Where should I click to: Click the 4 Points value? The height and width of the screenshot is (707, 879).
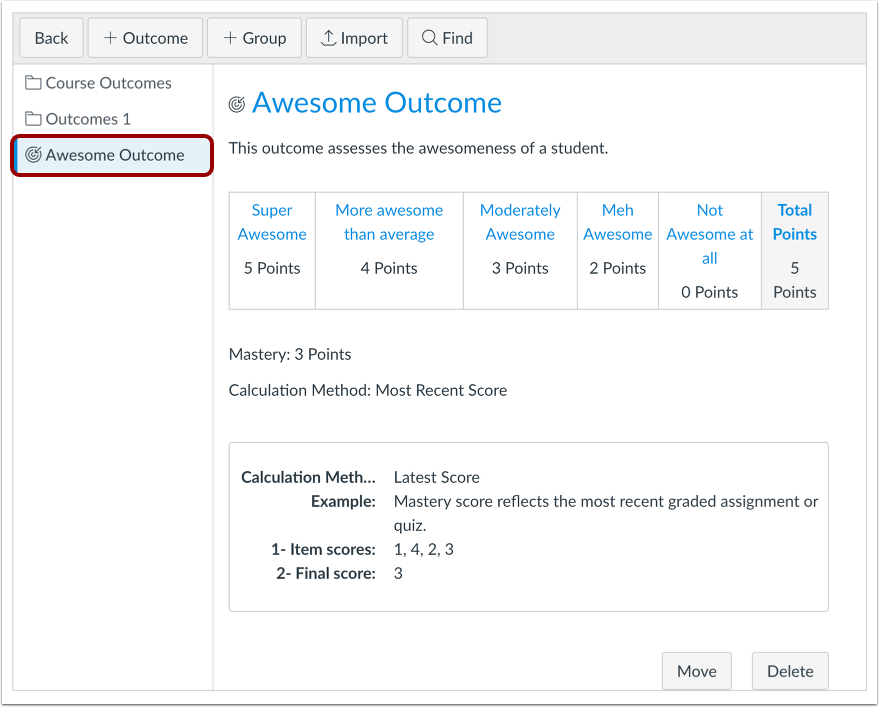[x=389, y=269]
